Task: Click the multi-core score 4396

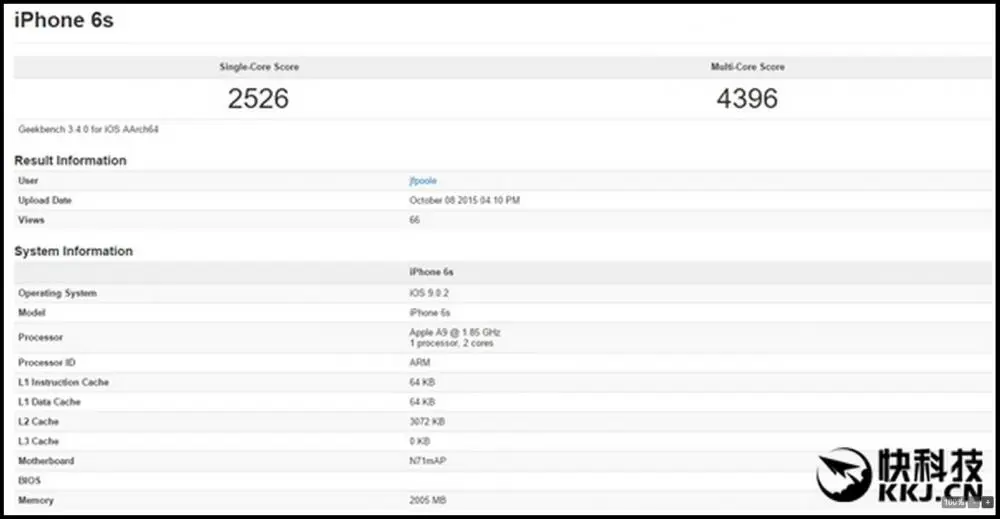Action: coord(747,98)
